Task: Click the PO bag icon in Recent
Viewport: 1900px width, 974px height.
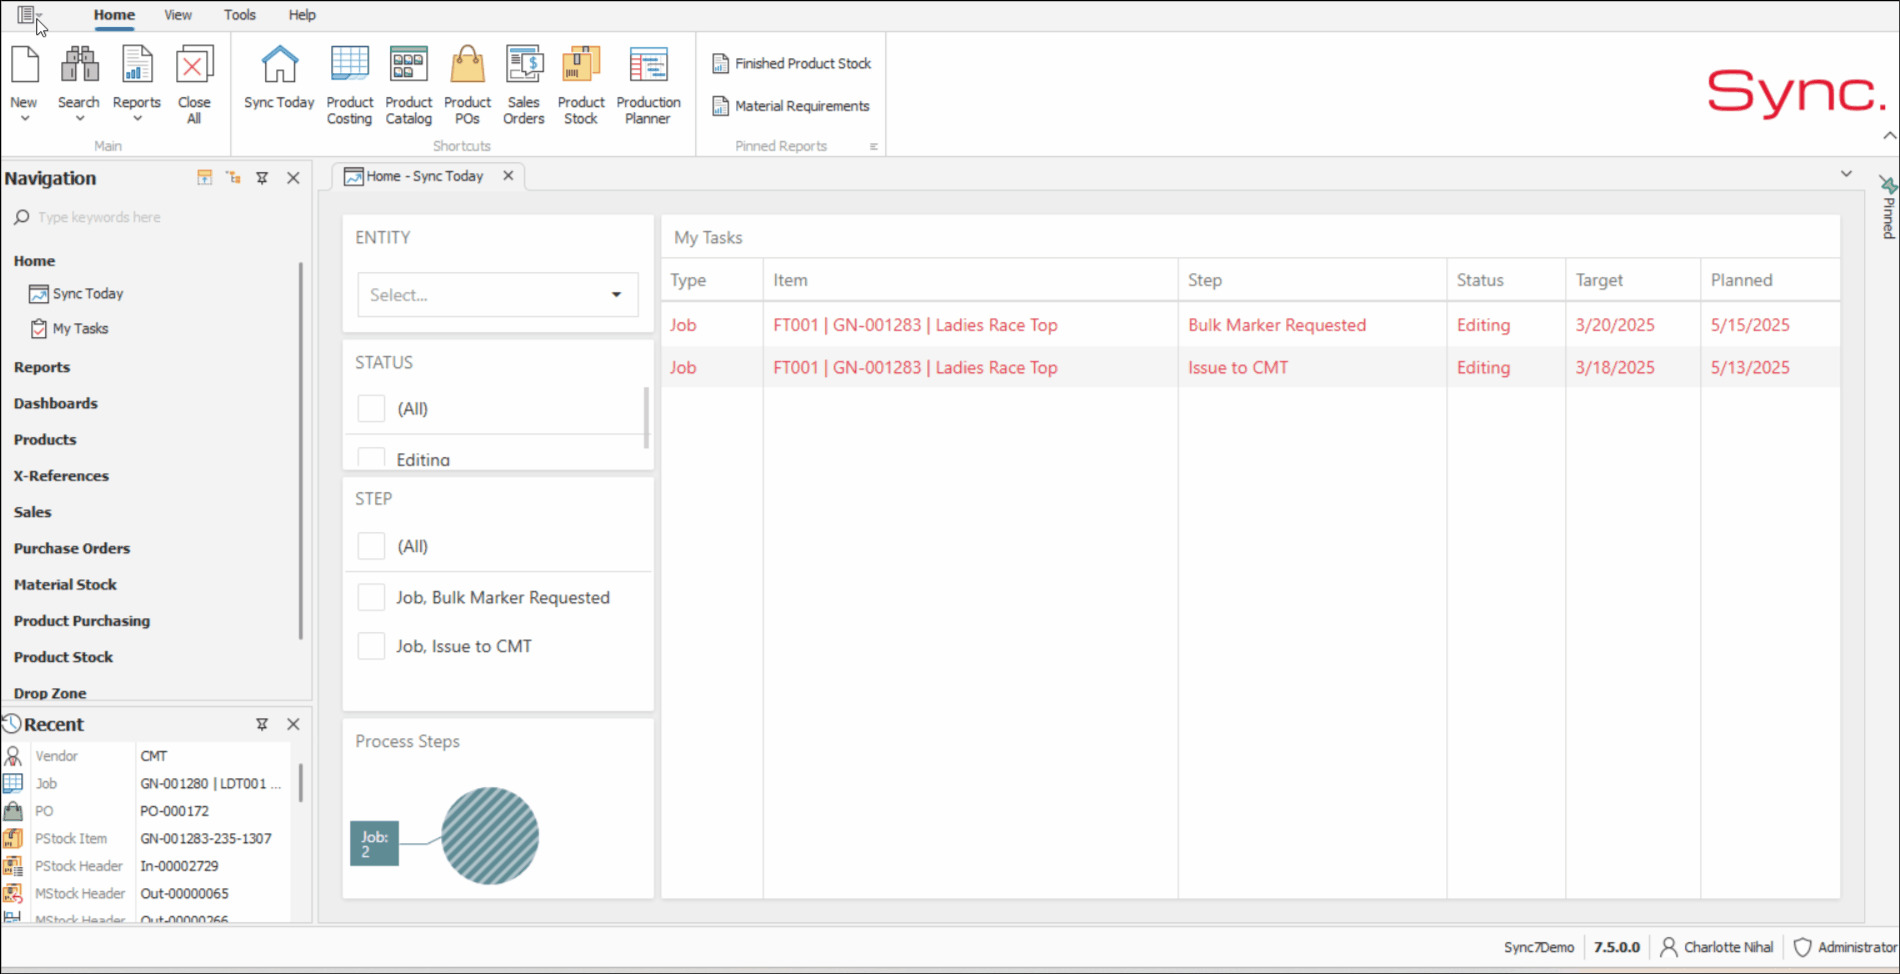Action: (13, 811)
